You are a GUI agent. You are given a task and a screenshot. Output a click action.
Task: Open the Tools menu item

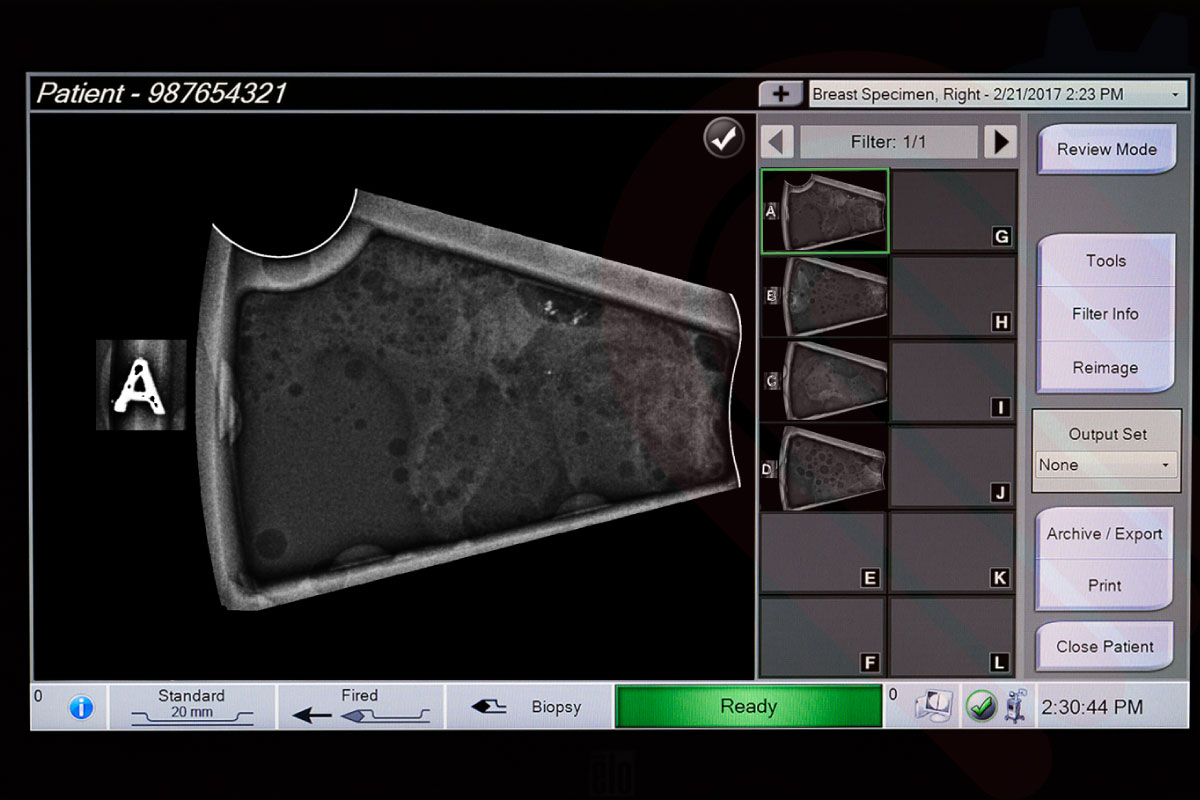tap(1105, 261)
